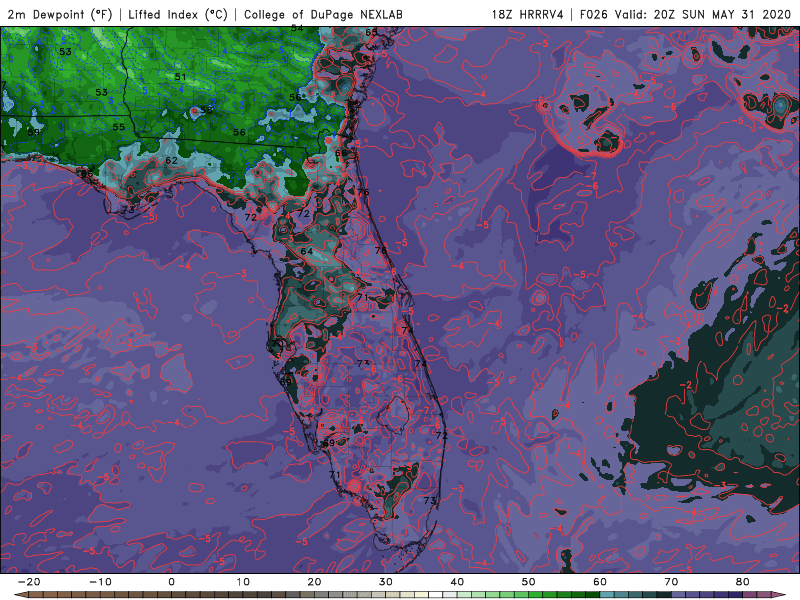Click the '18Z HRRRV4' model run label

click(x=527, y=14)
